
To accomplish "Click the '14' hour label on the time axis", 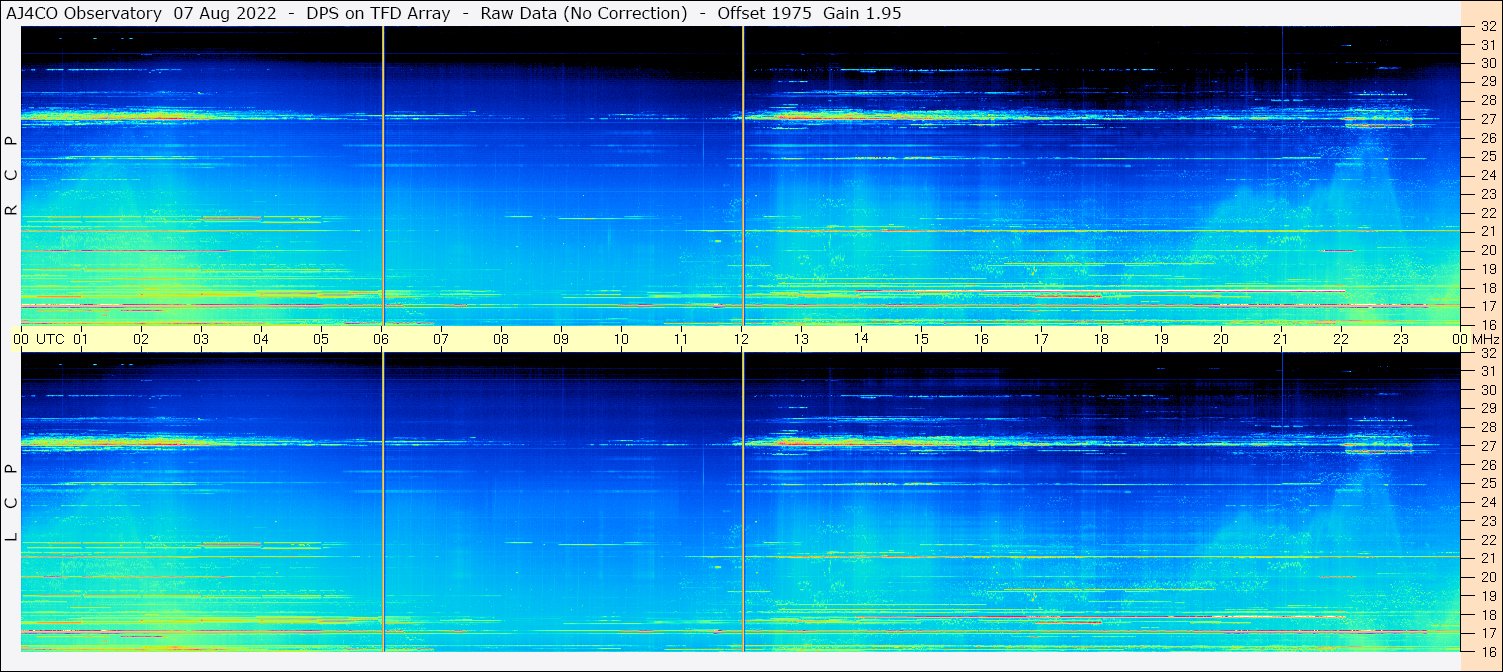I will pyautogui.click(x=861, y=339).
